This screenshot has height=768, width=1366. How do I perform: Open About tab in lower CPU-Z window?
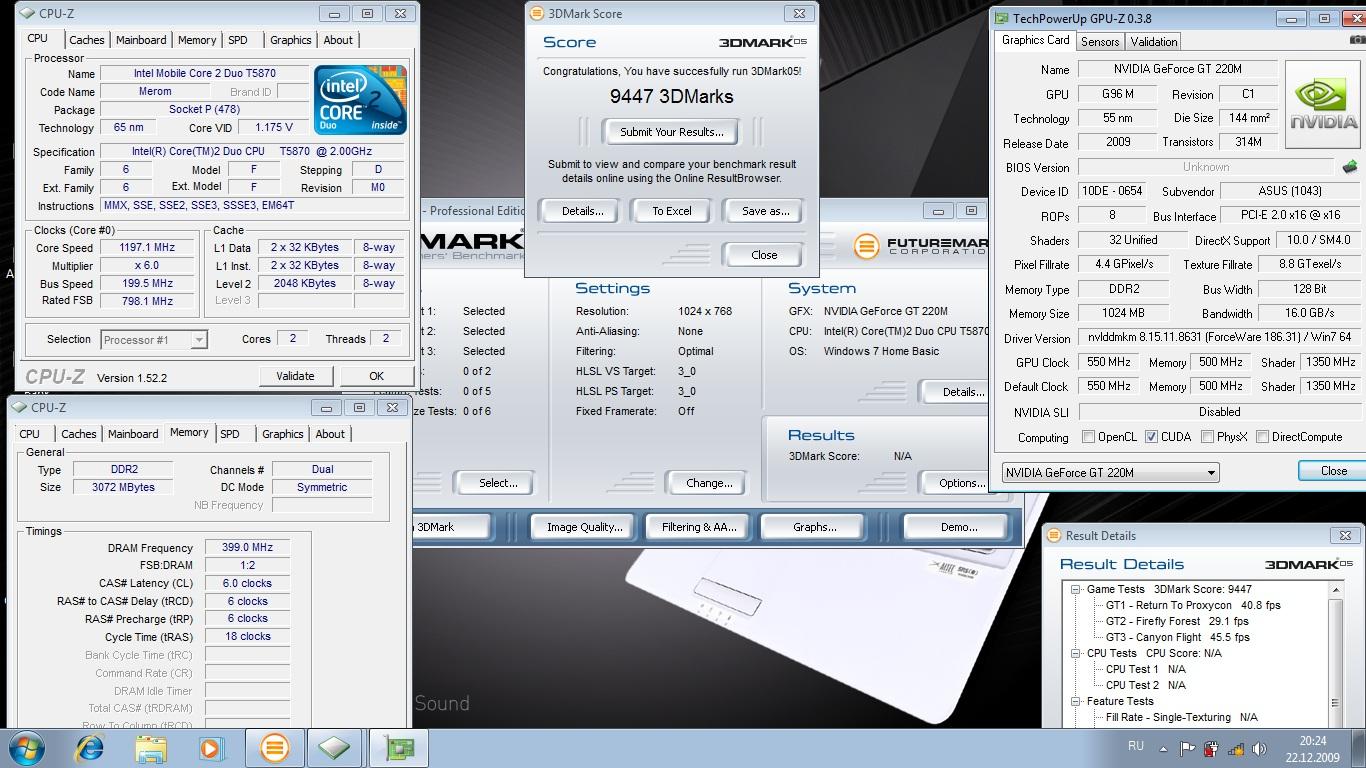(330, 434)
